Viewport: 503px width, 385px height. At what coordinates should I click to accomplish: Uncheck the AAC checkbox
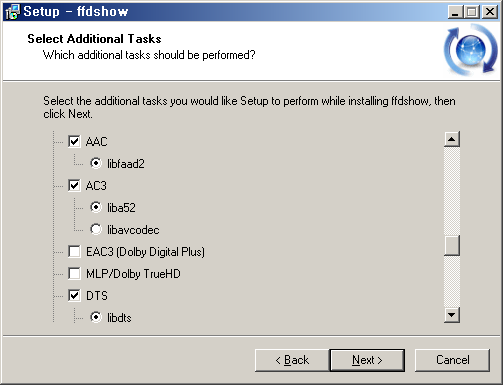tap(74, 141)
